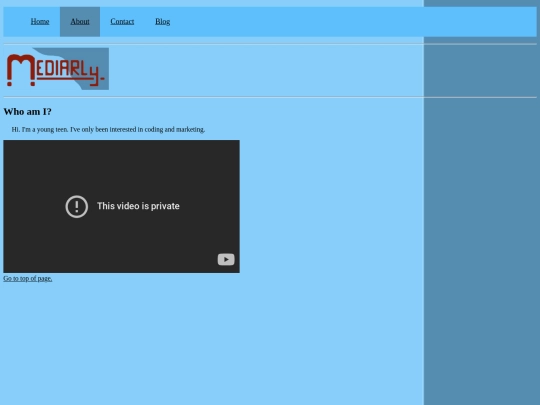This screenshot has height=405, width=540.
Task: Click the YouTube logo icon on video
Action: point(226,259)
